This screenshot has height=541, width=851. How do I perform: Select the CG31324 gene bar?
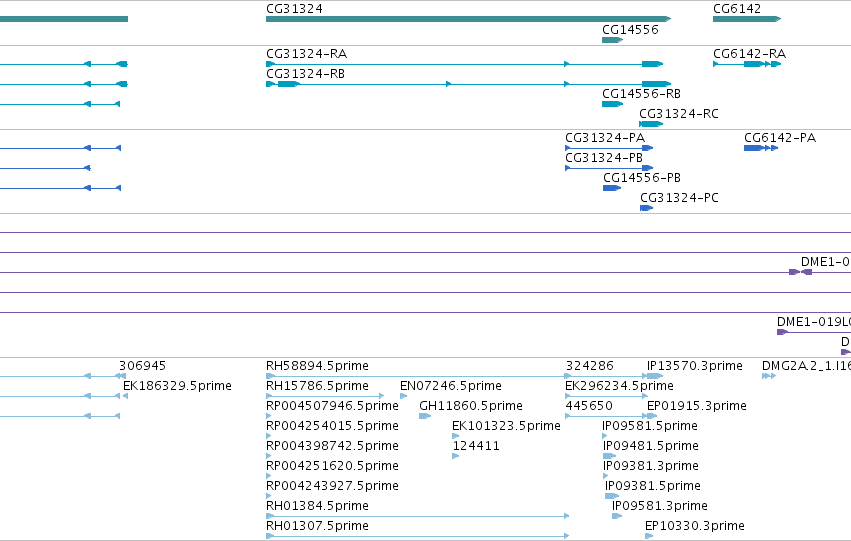[468, 19]
